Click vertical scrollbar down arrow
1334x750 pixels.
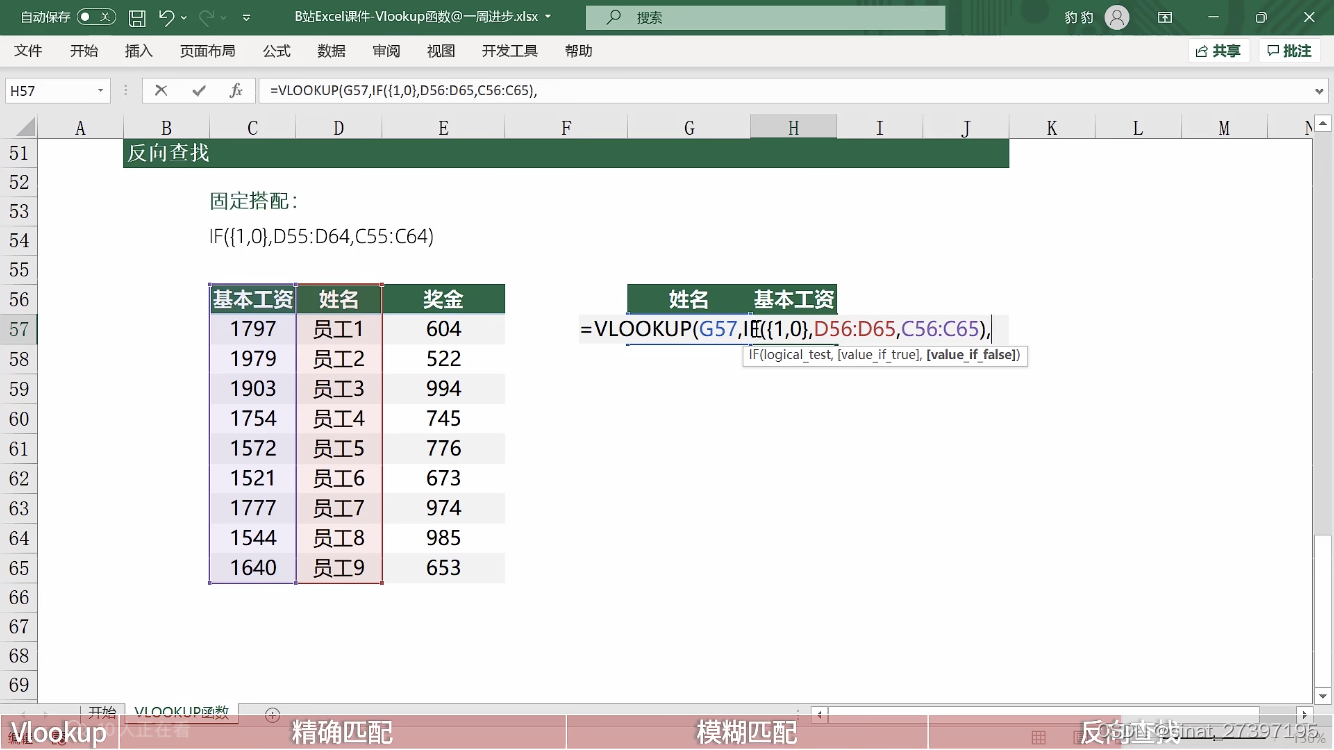pyautogui.click(x=1323, y=696)
